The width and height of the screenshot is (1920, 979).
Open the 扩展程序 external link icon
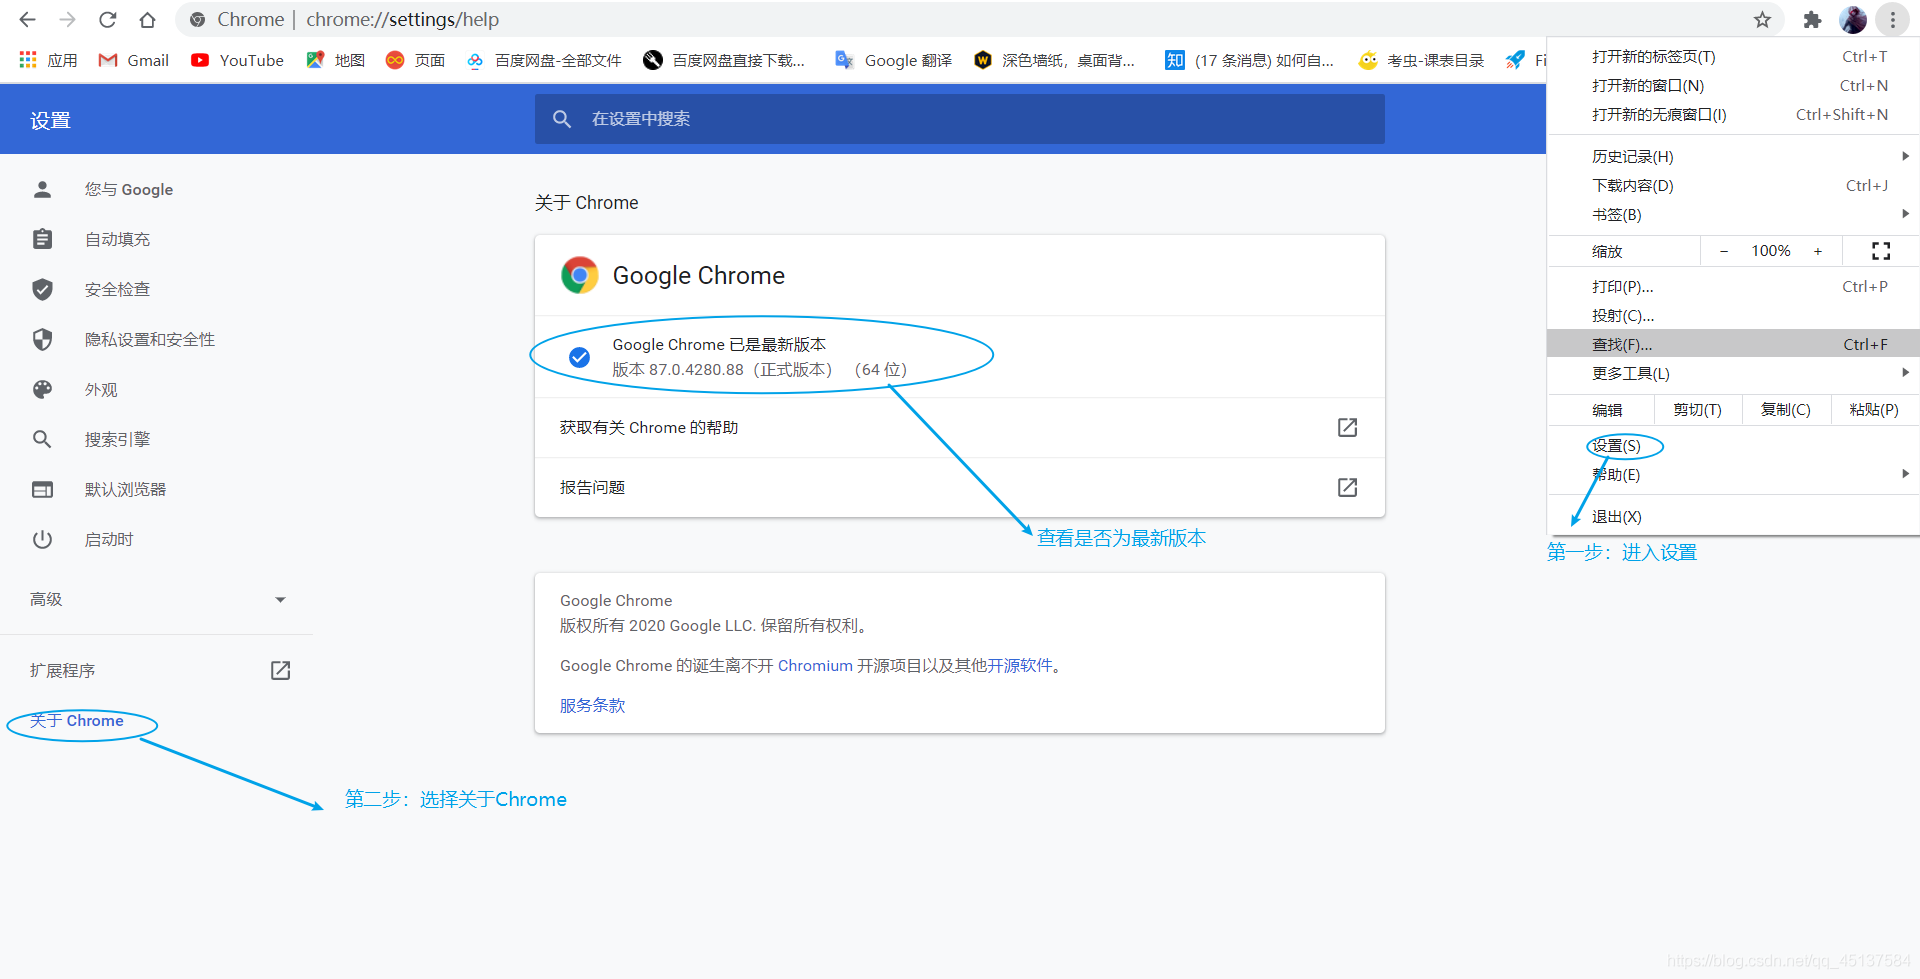(280, 670)
